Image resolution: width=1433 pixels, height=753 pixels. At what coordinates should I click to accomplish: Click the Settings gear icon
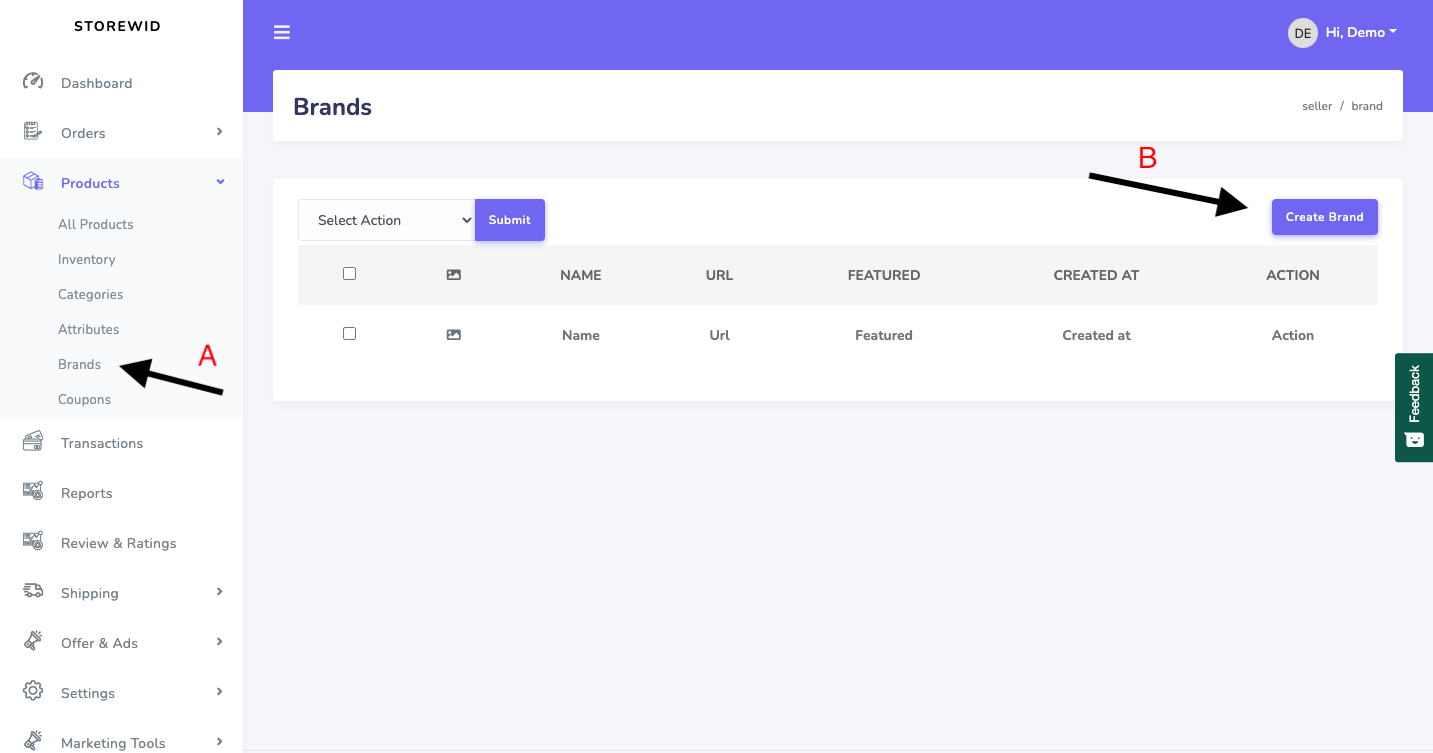(x=33, y=692)
